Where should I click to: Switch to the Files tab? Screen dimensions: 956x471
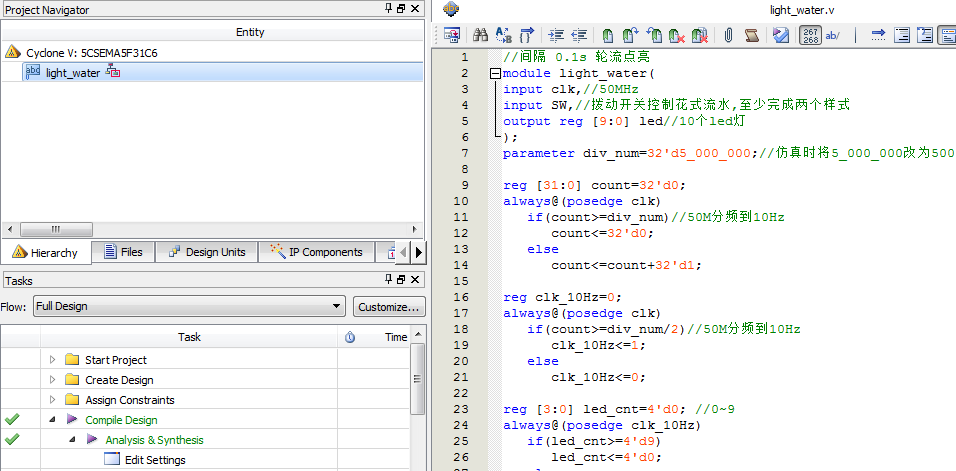click(124, 252)
